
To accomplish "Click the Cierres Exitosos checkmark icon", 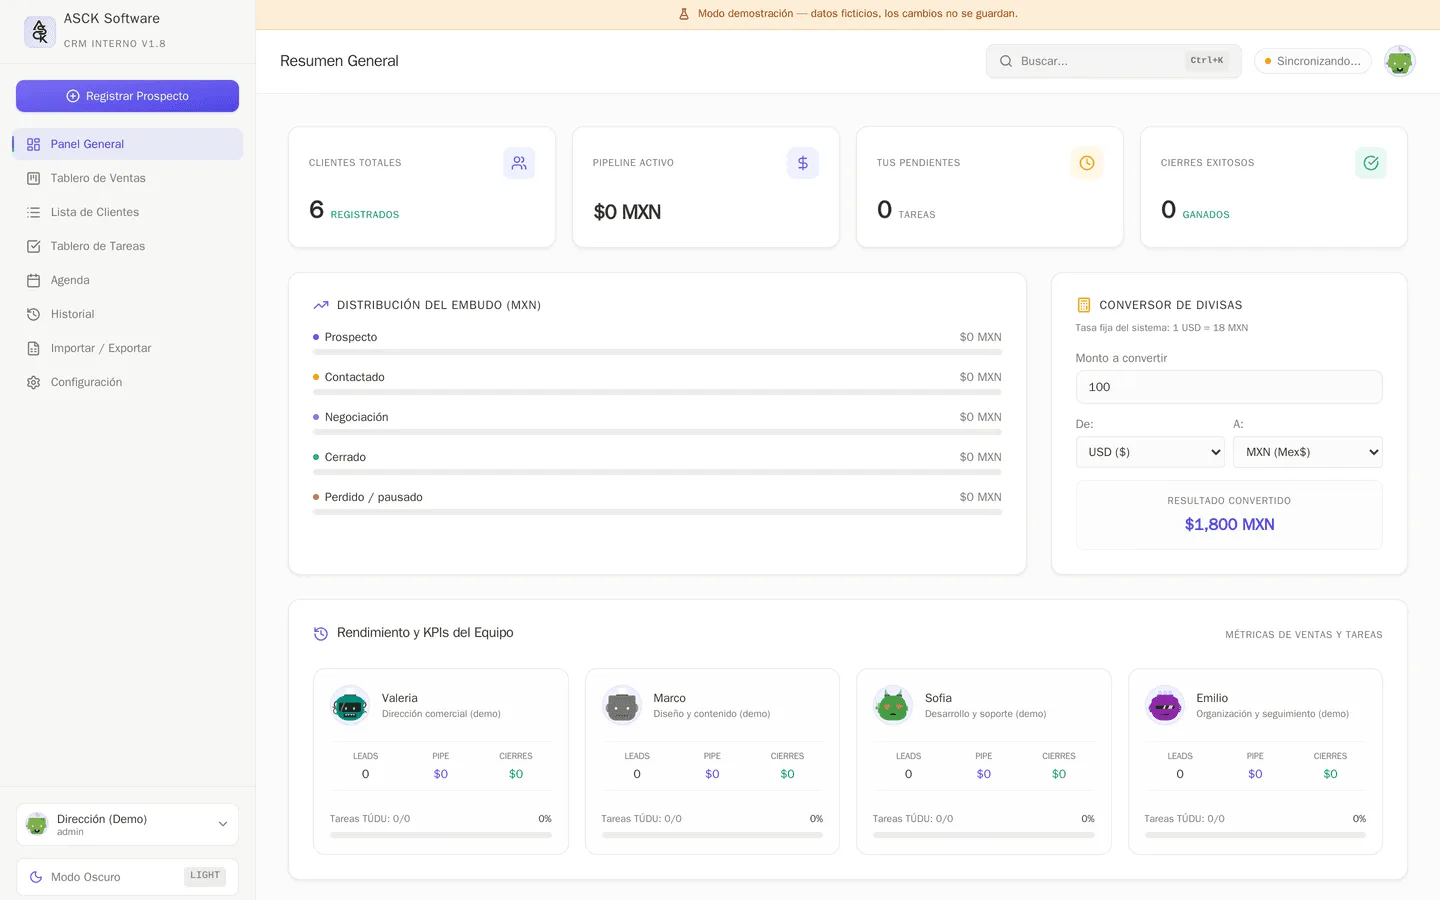I will (1371, 163).
